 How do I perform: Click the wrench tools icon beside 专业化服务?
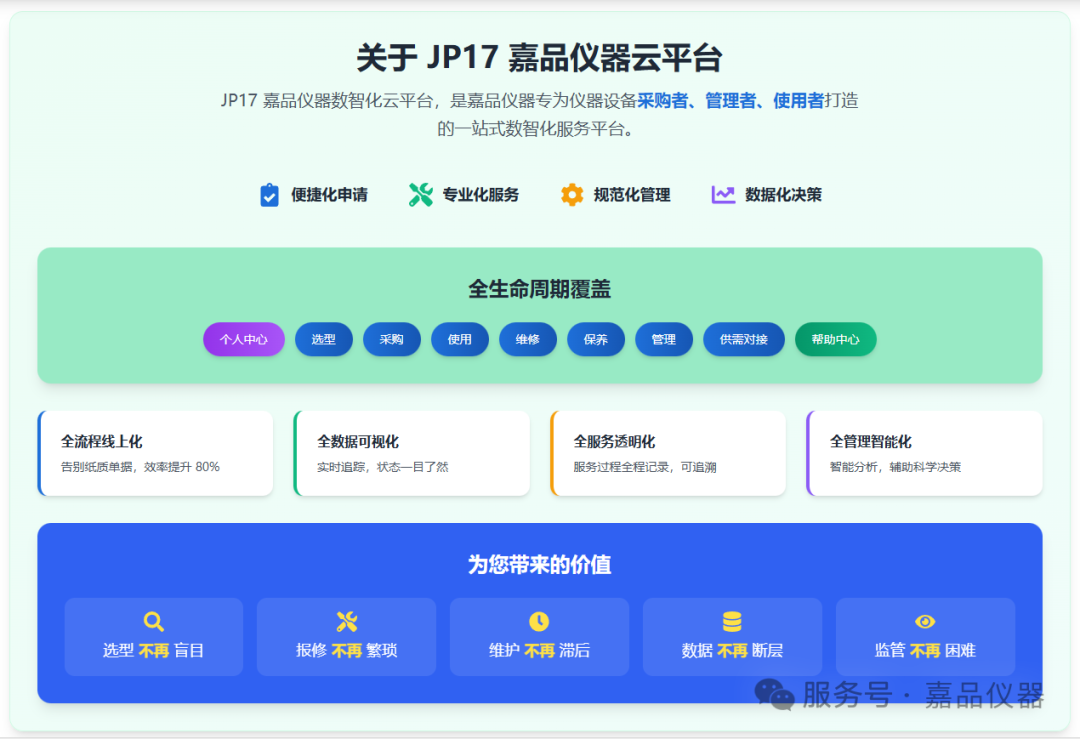[x=421, y=195]
